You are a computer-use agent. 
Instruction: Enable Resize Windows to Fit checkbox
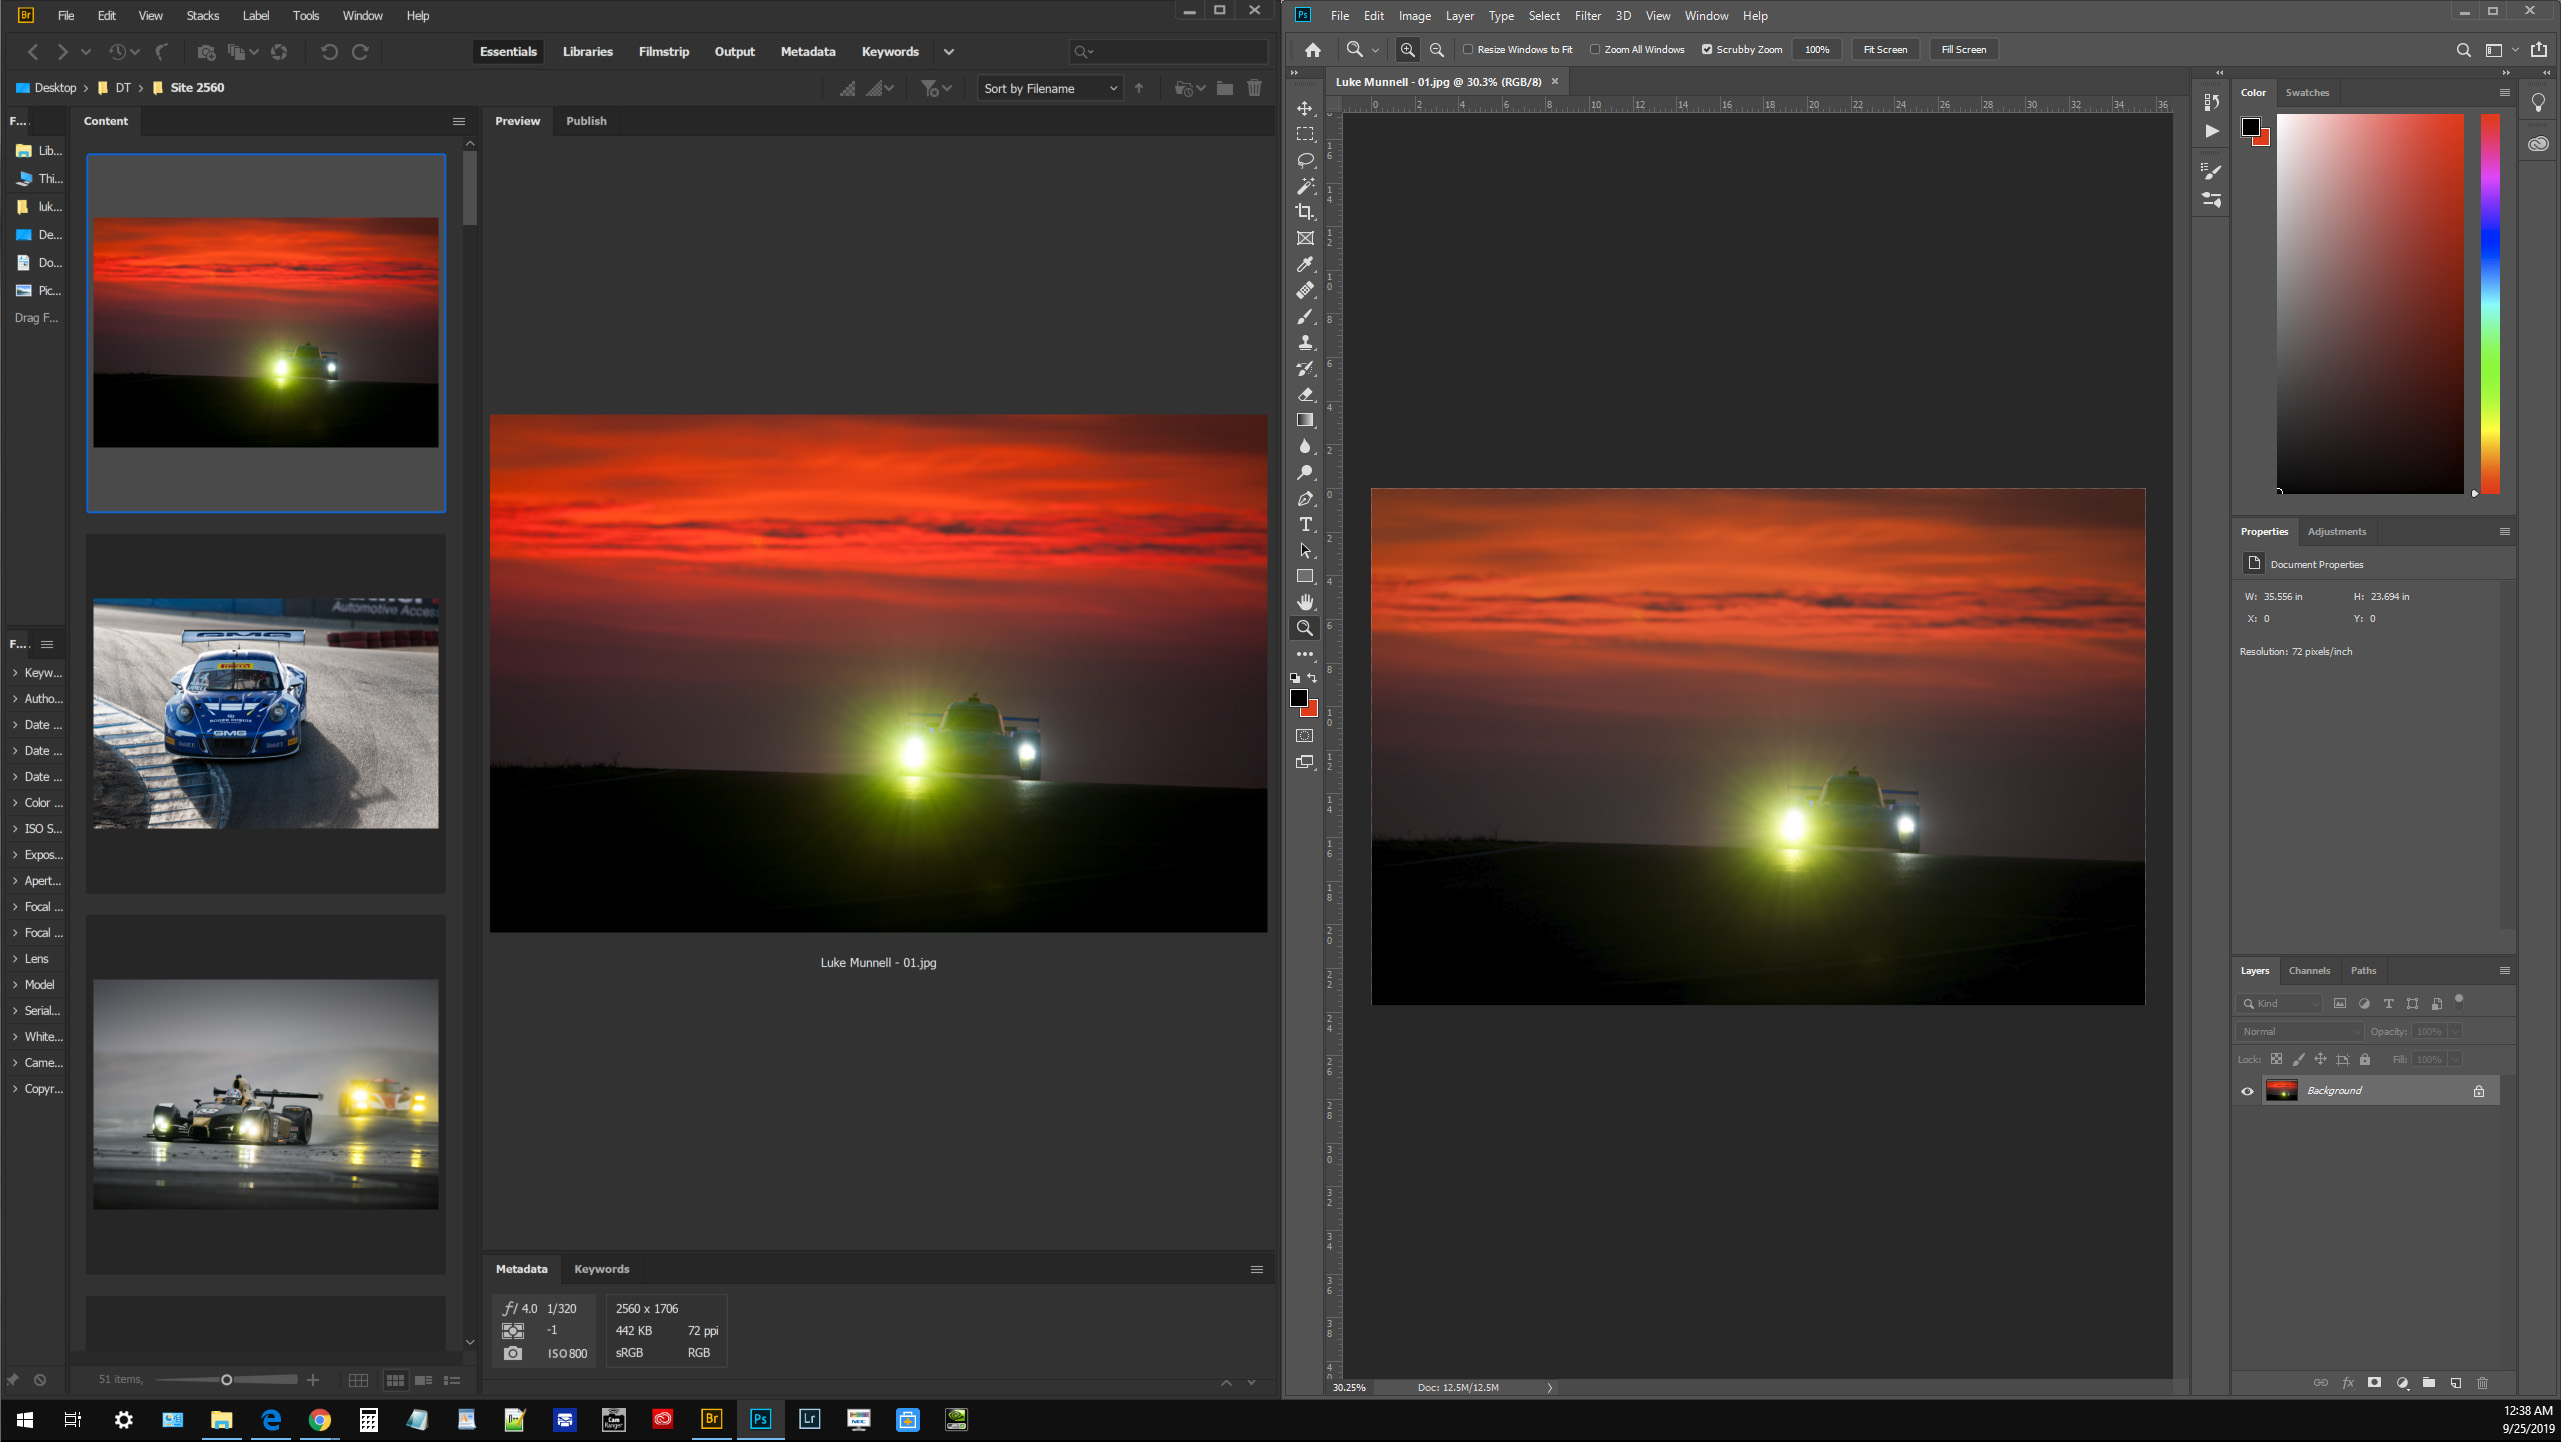[1468, 50]
